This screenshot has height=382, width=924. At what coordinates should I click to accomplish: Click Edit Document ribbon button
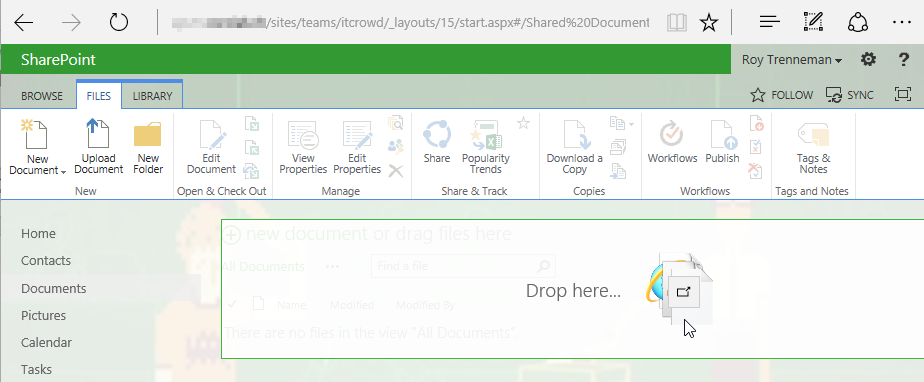point(211,146)
